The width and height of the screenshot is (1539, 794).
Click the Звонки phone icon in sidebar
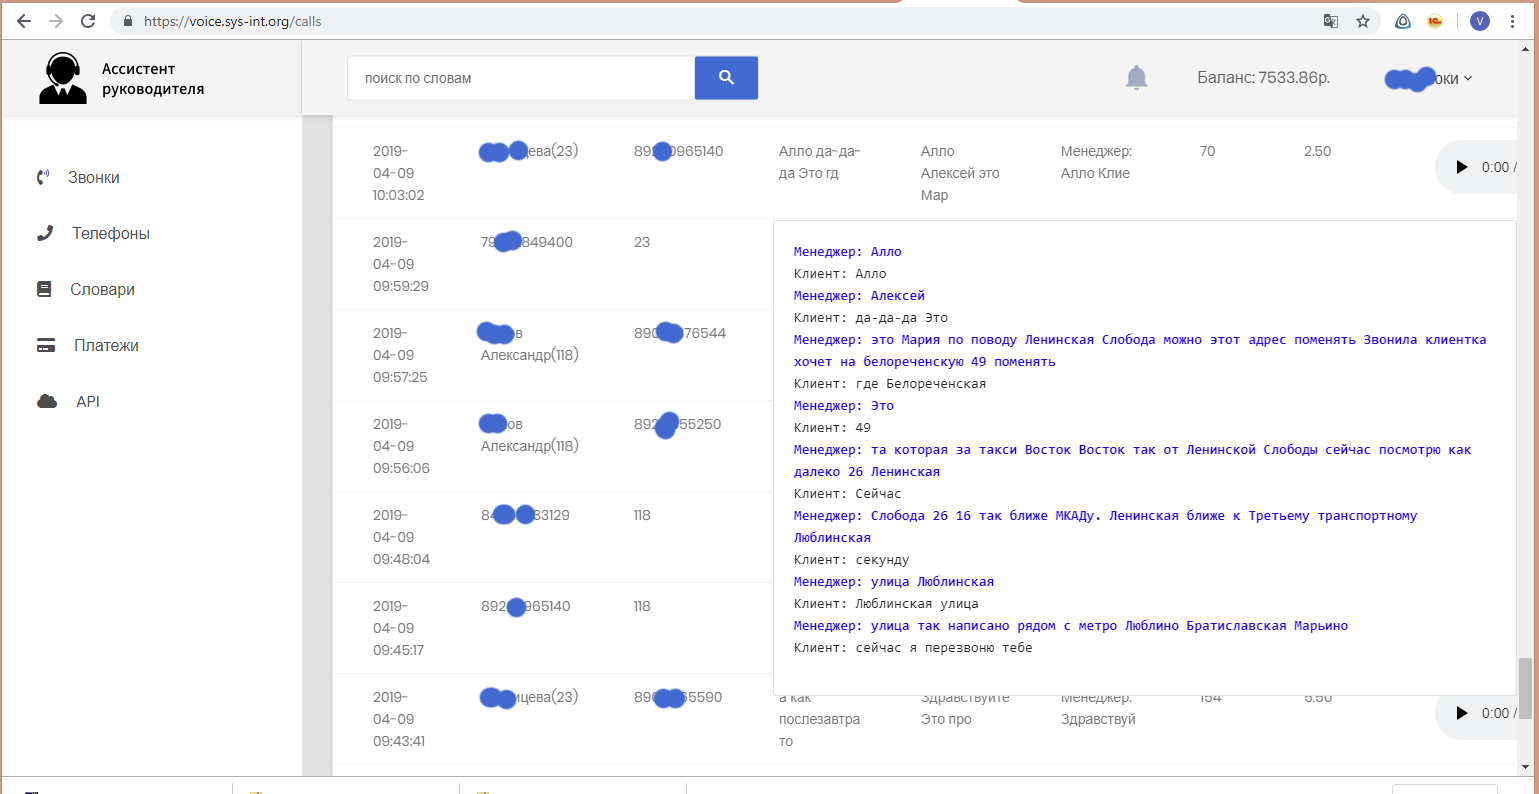click(43, 177)
